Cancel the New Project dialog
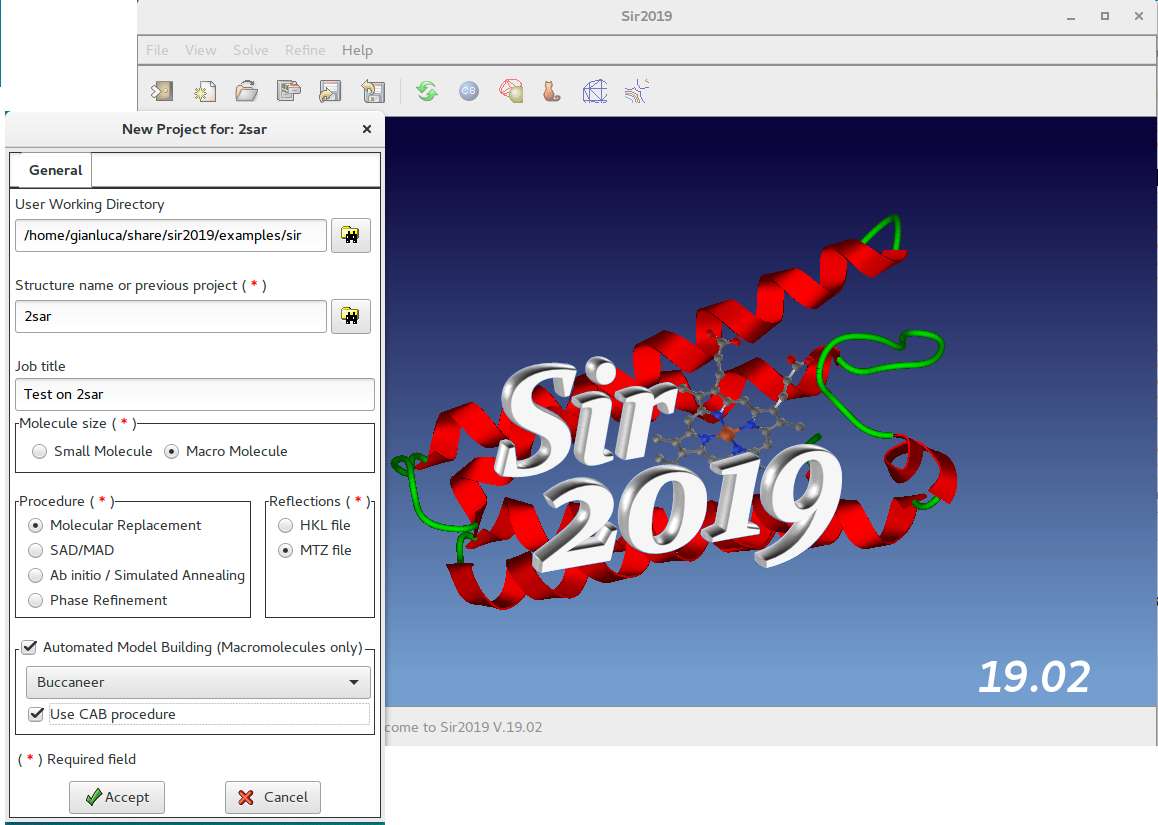The width and height of the screenshot is (1158, 825). (273, 797)
